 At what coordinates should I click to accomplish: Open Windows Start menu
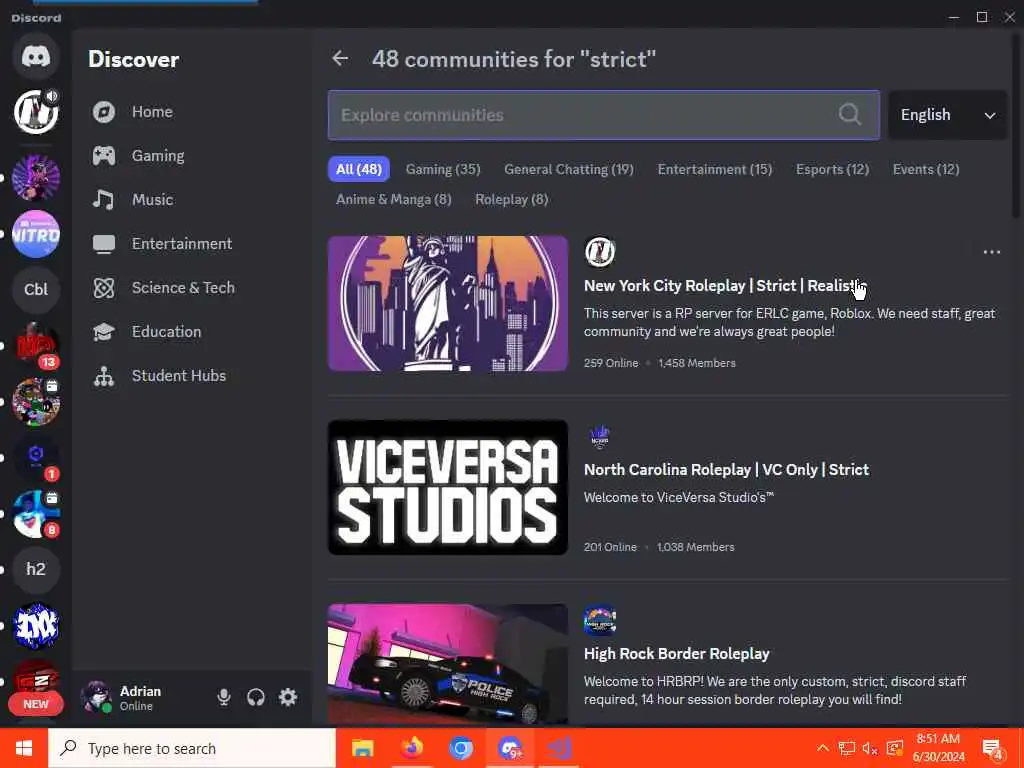(x=24, y=748)
